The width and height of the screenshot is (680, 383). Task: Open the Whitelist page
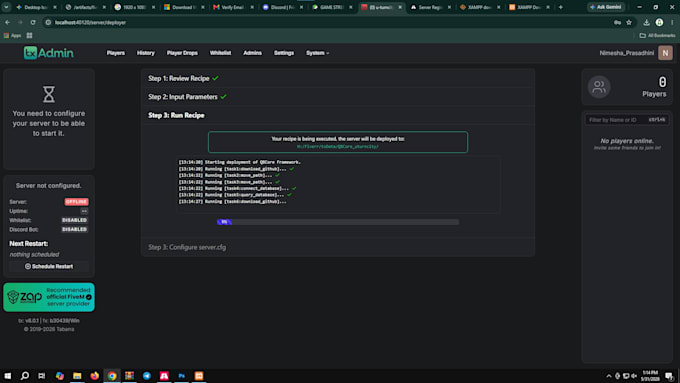pos(220,53)
